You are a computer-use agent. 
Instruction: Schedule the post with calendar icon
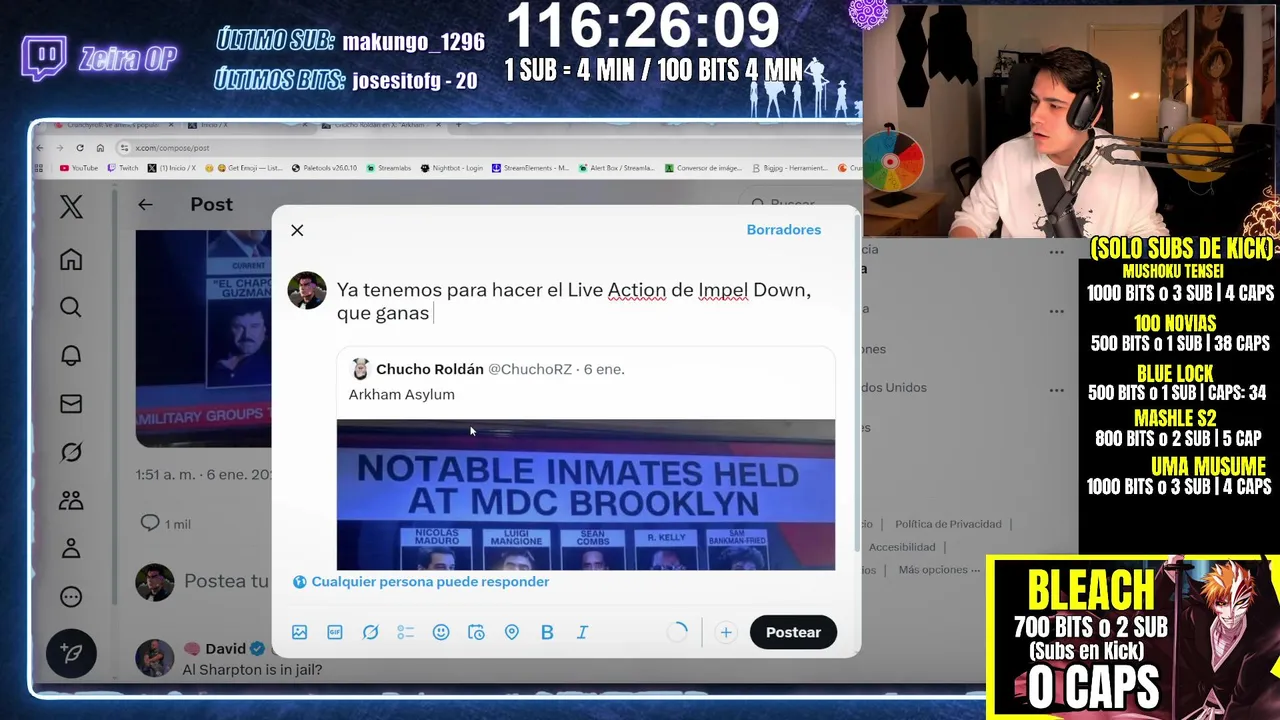tap(476, 632)
